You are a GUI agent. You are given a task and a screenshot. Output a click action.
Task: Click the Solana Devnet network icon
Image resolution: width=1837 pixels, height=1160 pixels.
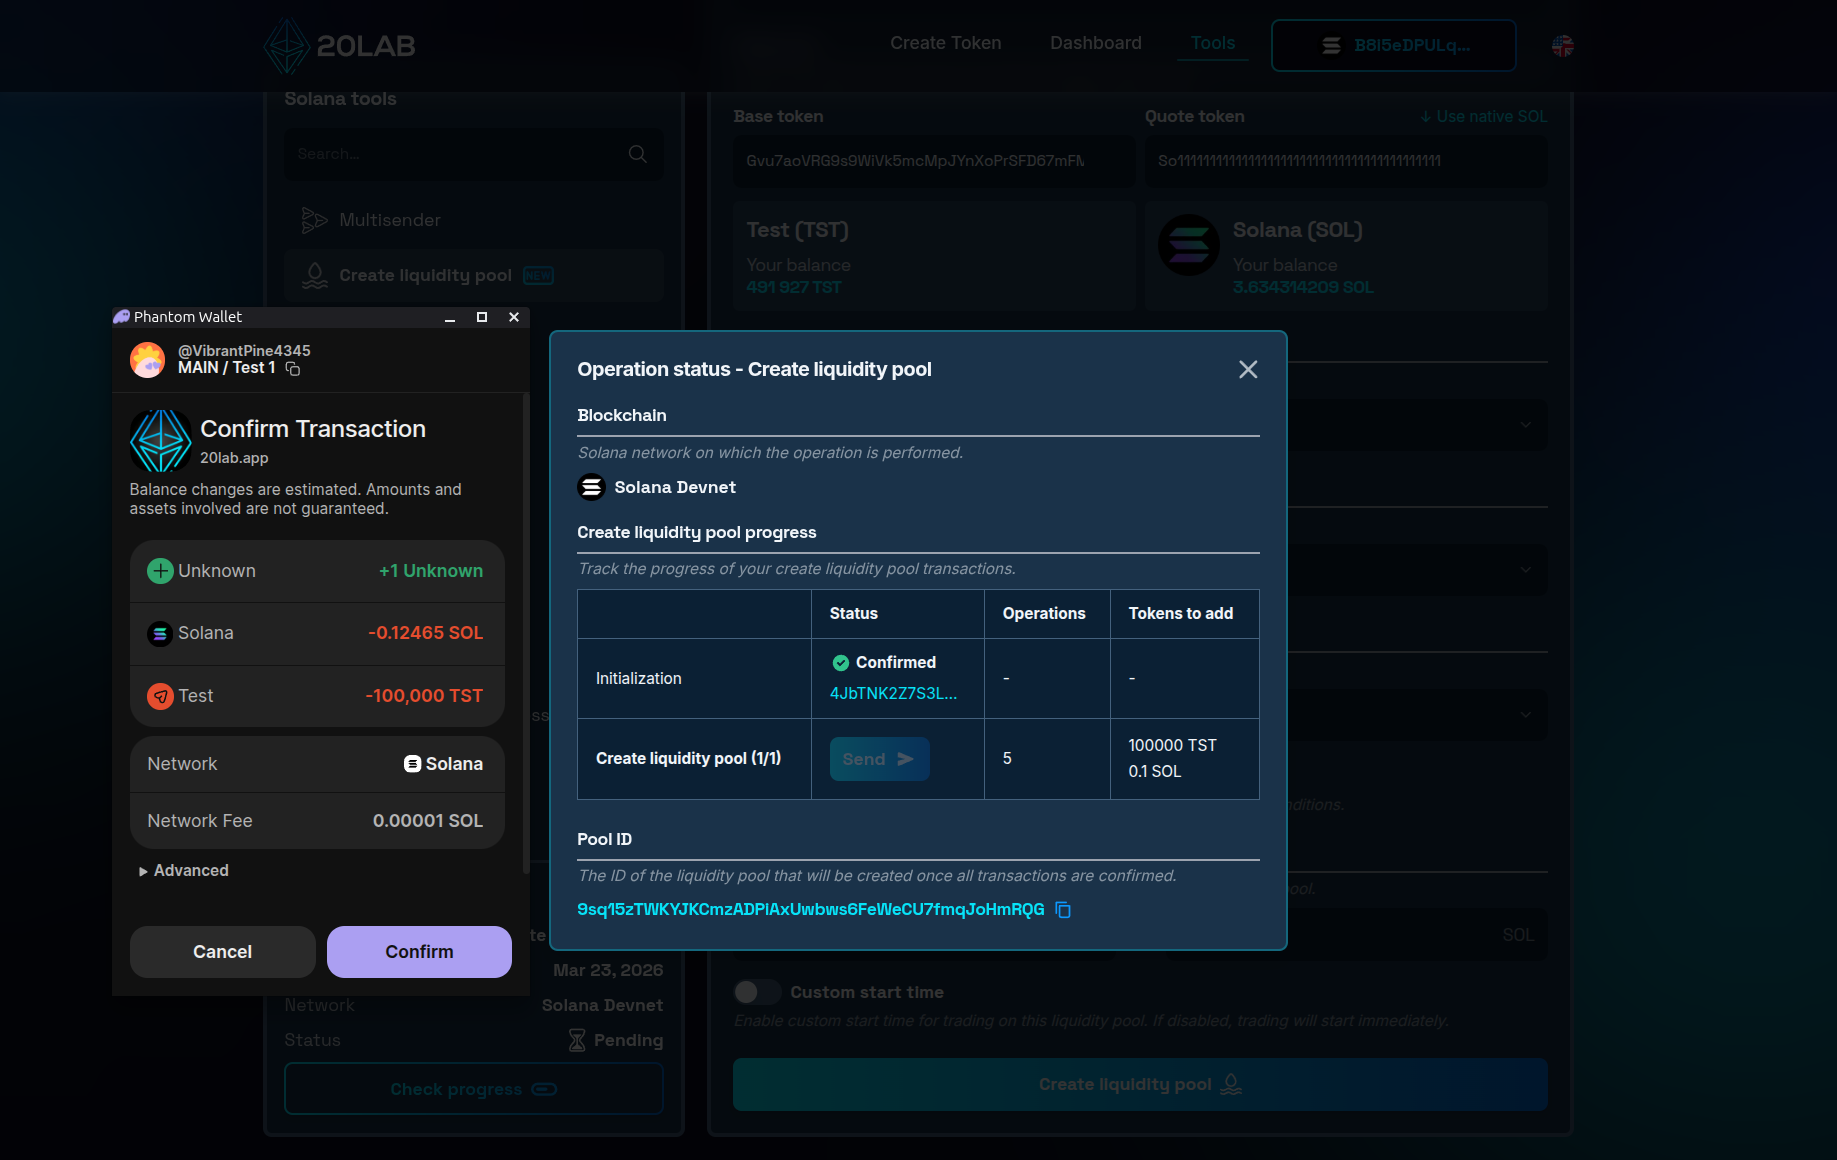pyautogui.click(x=592, y=487)
